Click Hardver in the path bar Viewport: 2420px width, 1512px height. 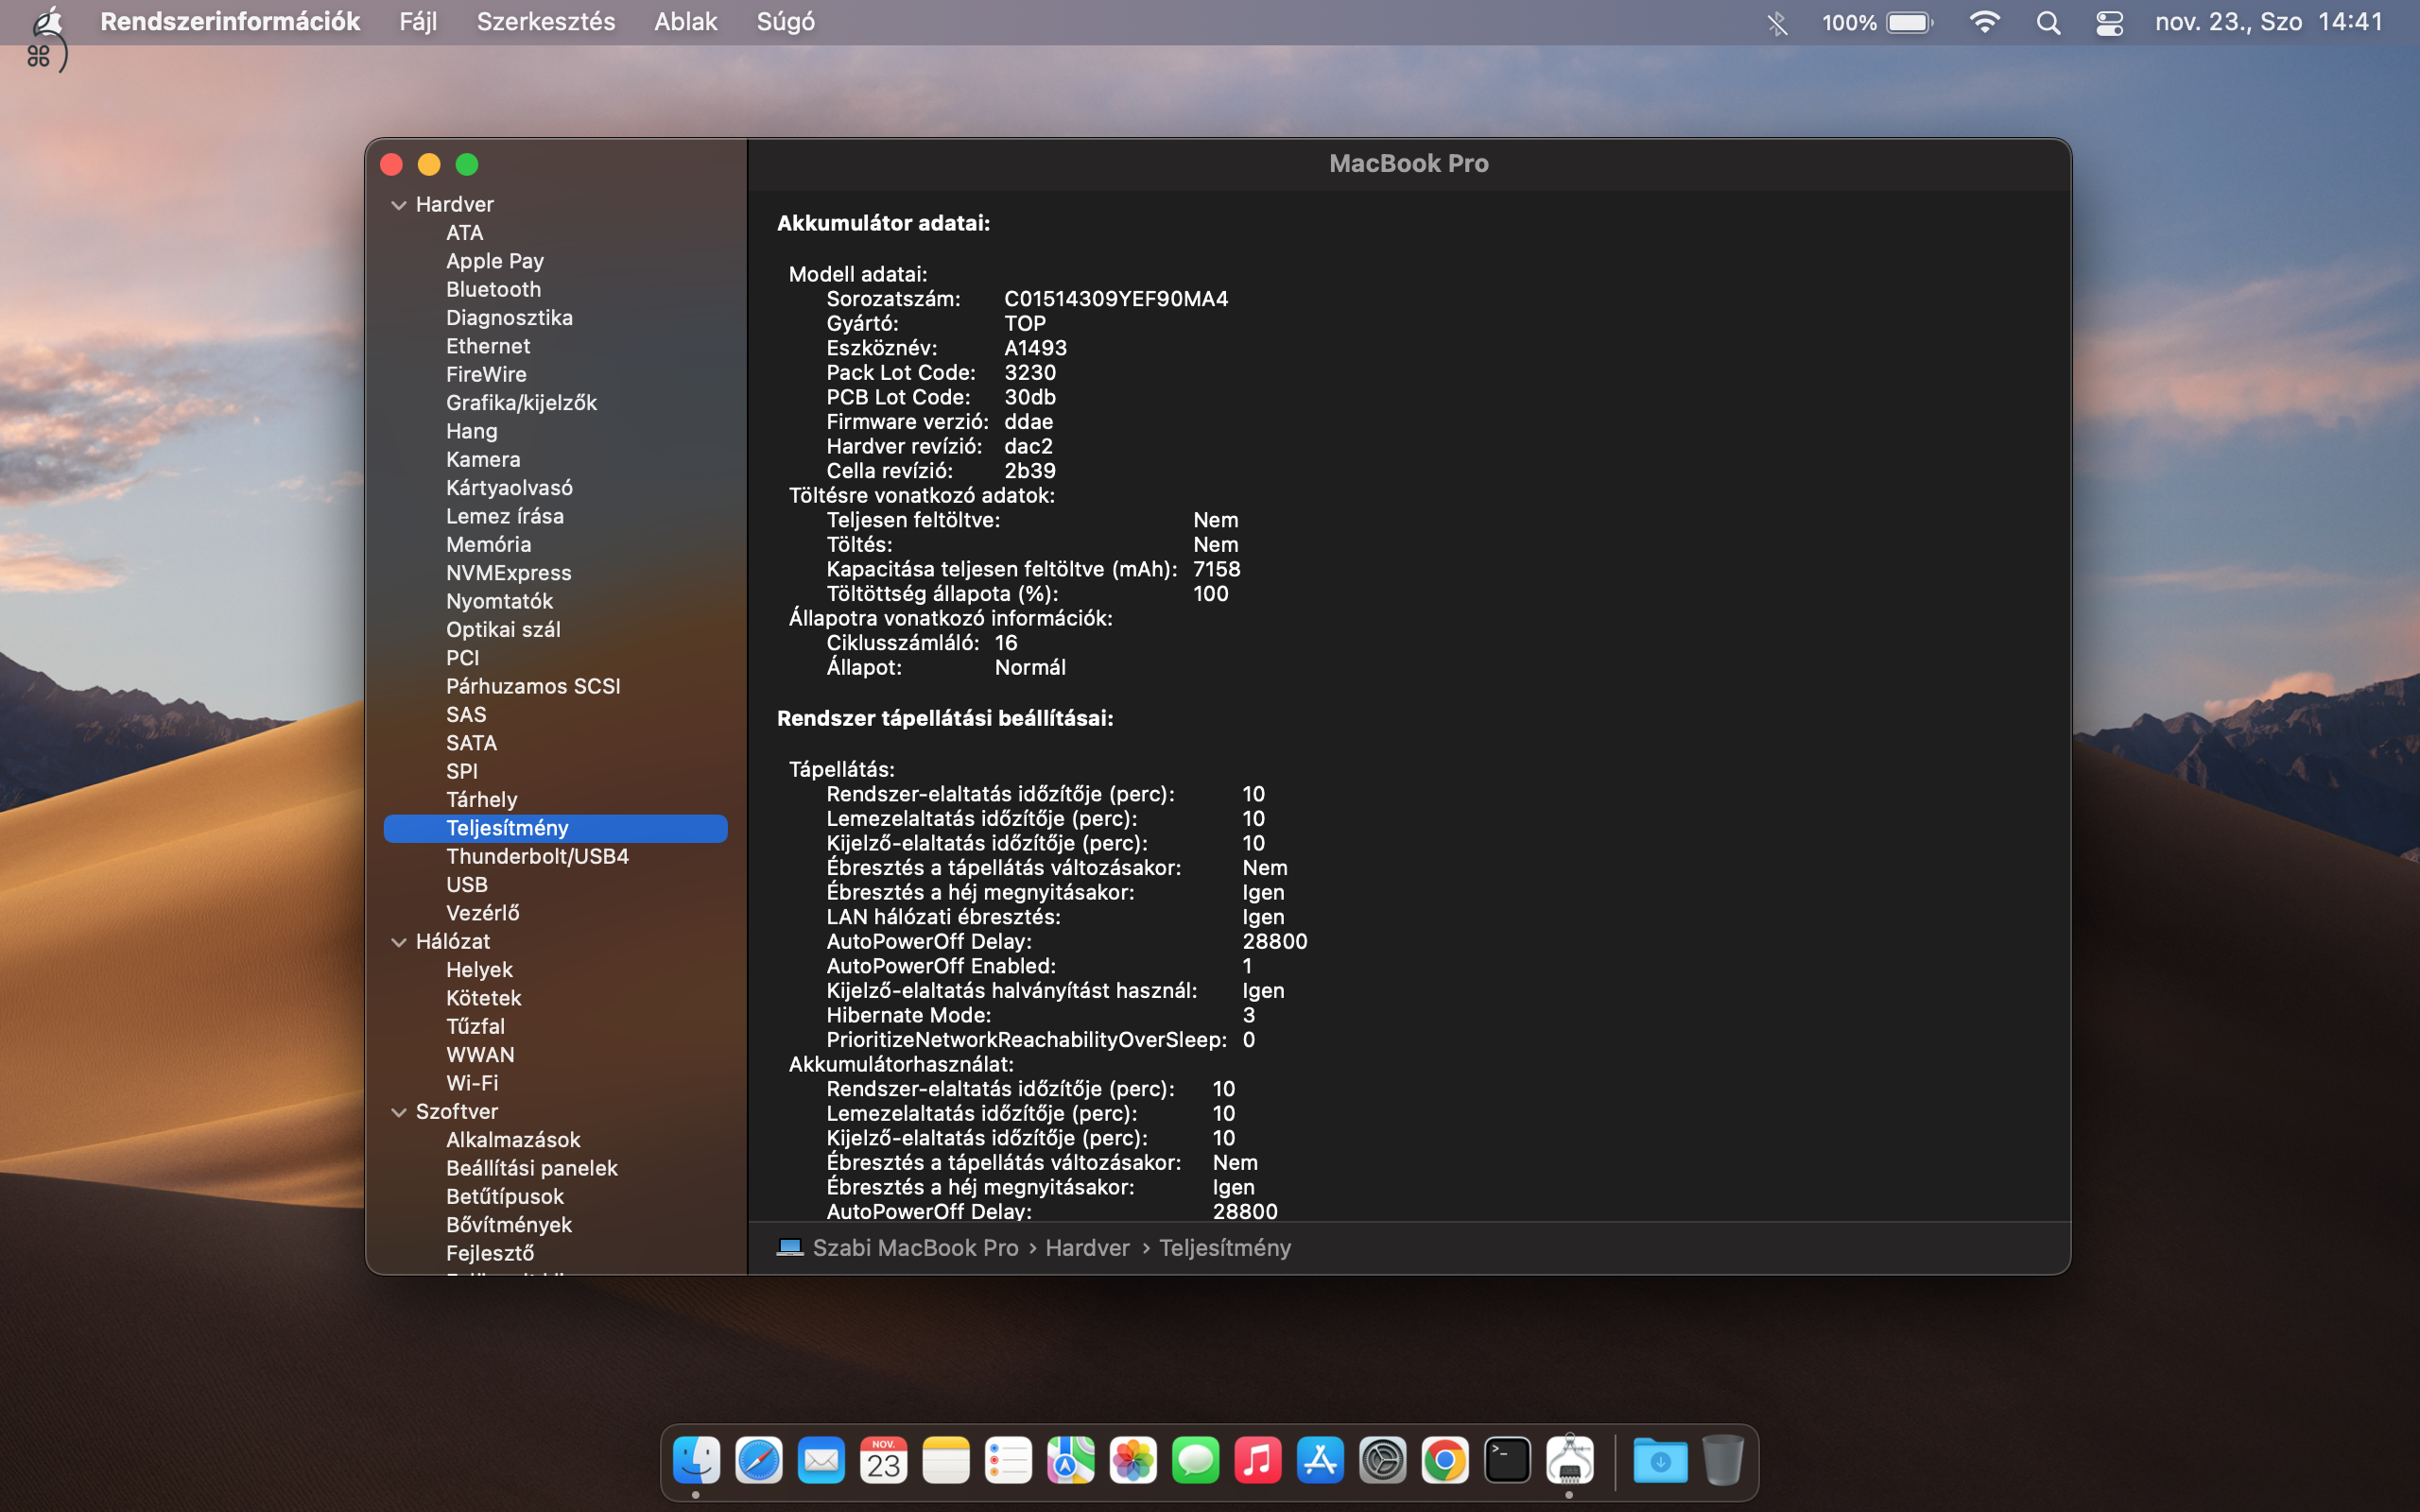pos(1087,1247)
